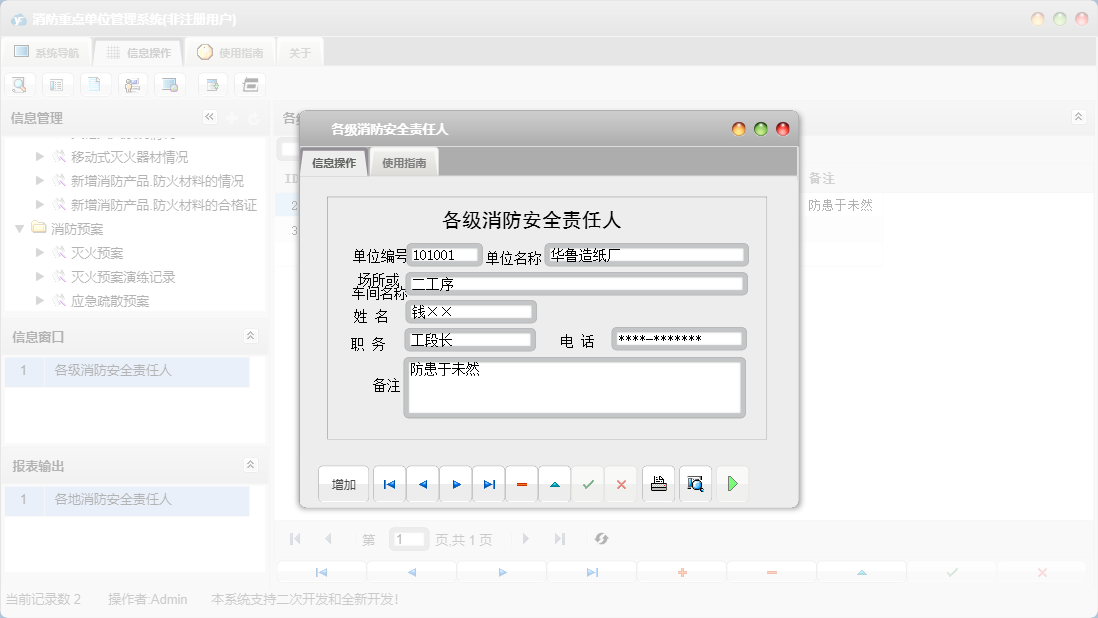Screen dimensions: 1098x618
Task: Click the page number input field
Action: (x=408, y=538)
